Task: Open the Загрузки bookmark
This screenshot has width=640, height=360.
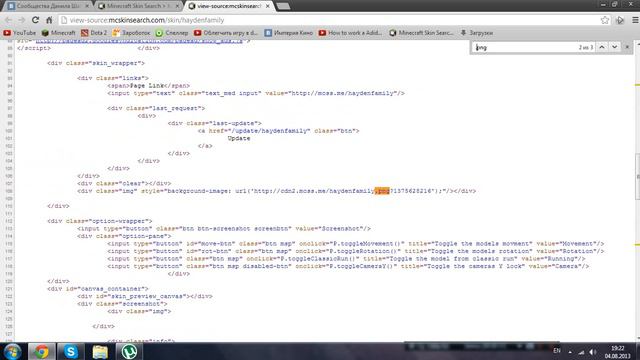Action: (477, 33)
